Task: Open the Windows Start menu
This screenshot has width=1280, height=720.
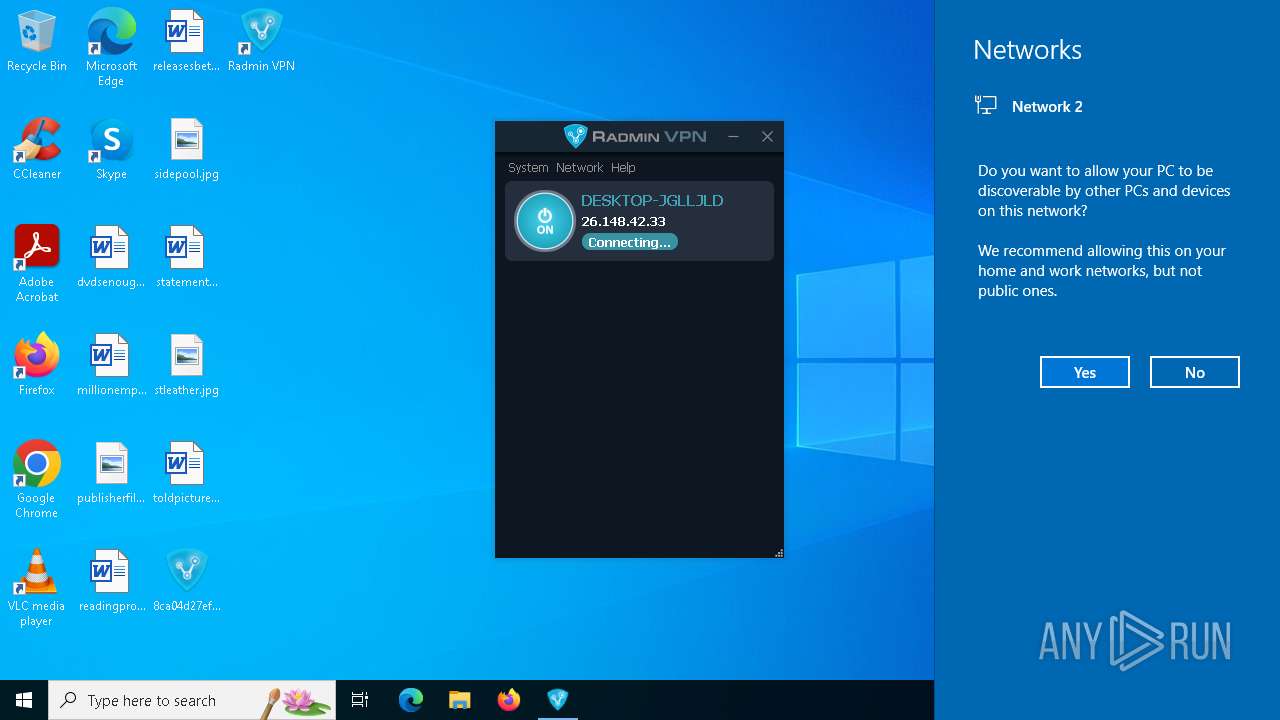Action: tap(24, 700)
